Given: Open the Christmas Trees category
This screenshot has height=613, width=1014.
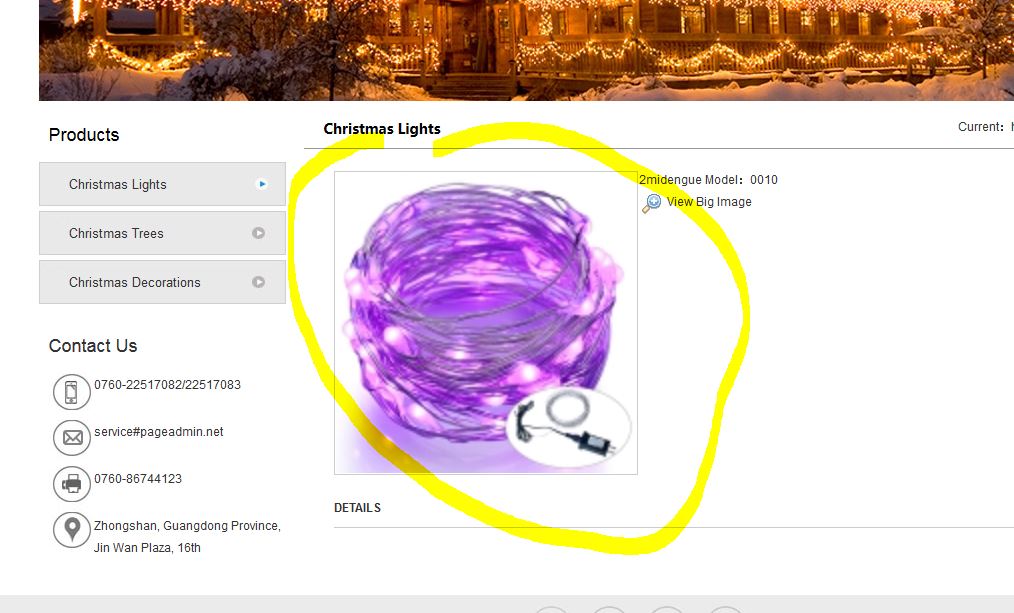Looking at the screenshot, I should click(x=162, y=233).
